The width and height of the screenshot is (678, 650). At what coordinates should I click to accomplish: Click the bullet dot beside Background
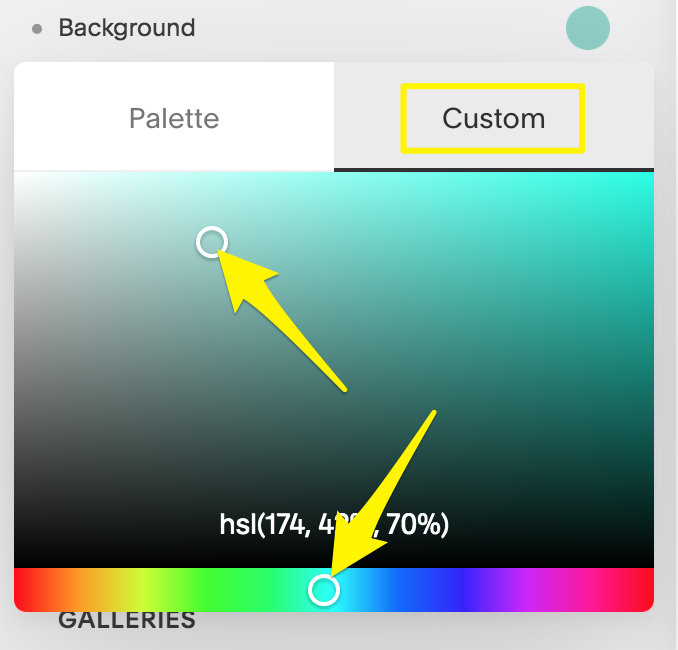(37, 29)
